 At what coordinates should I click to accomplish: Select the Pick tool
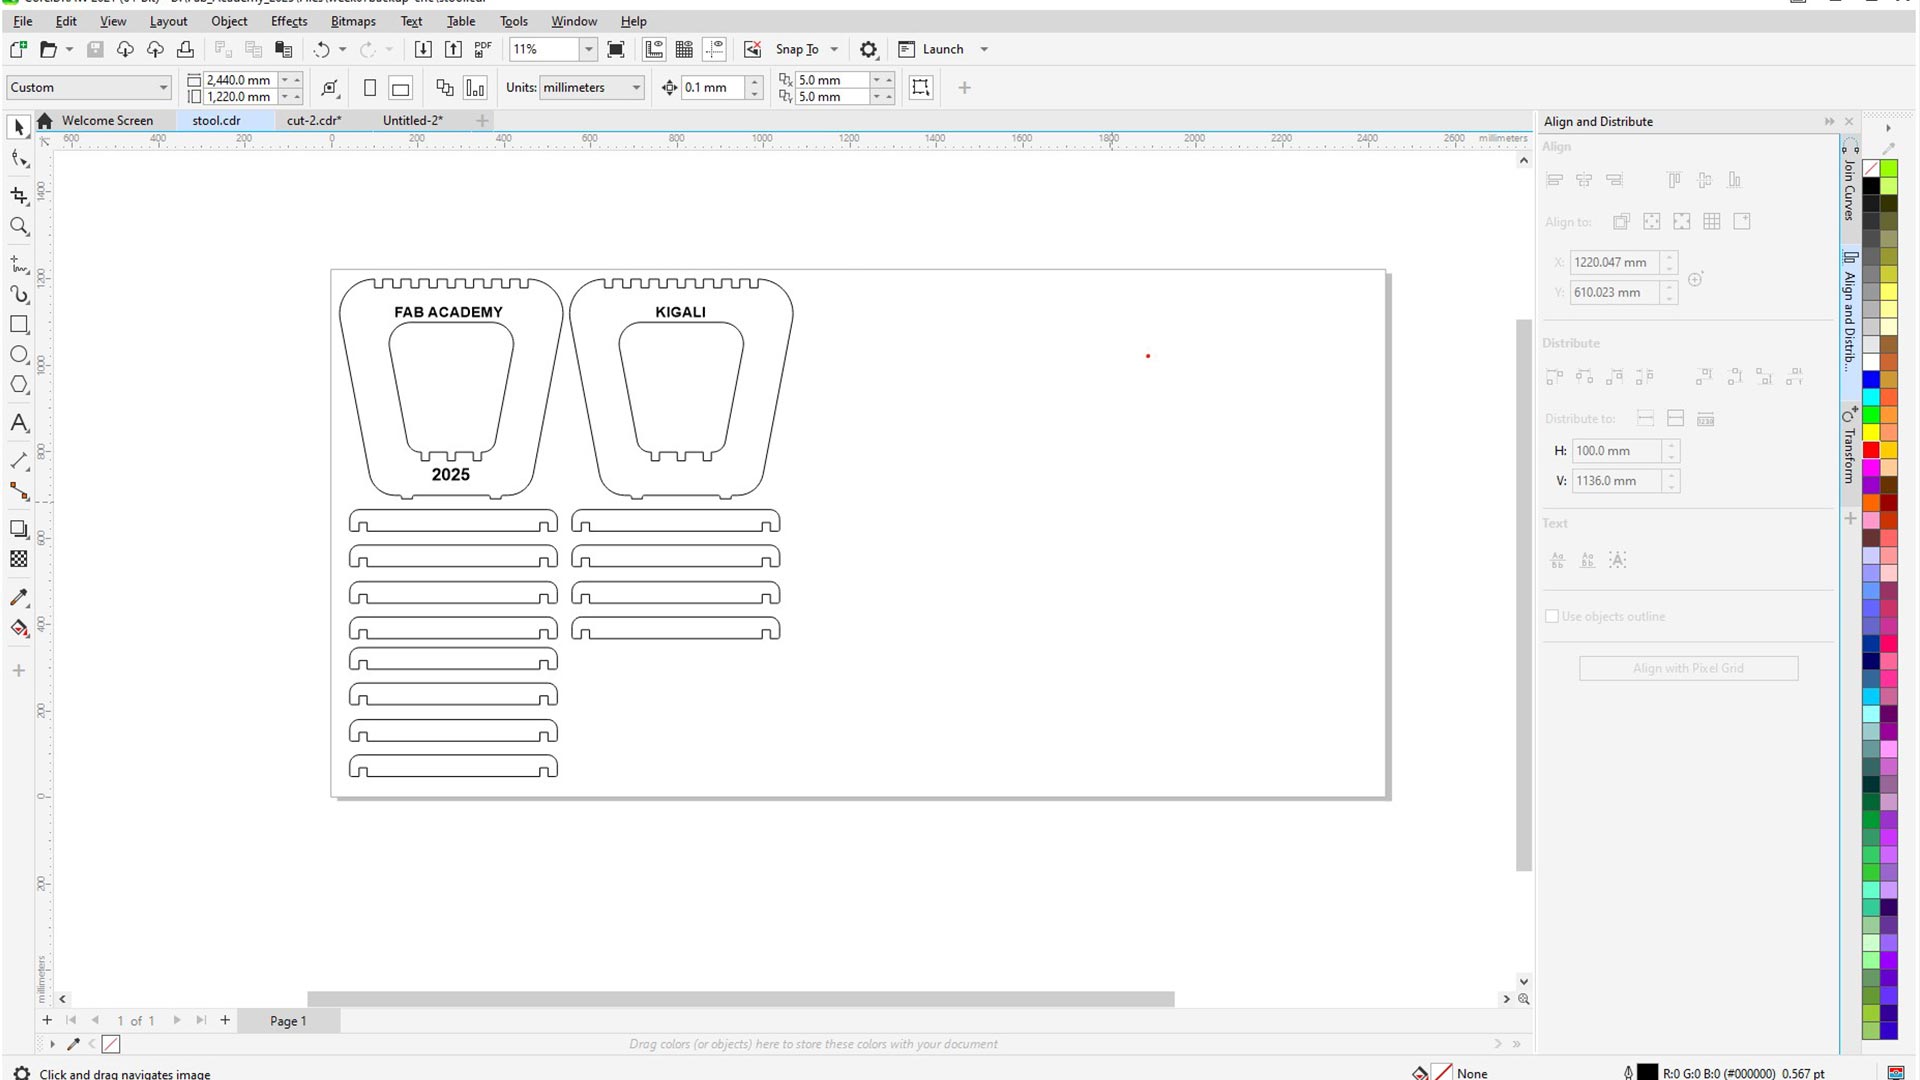click(x=19, y=127)
